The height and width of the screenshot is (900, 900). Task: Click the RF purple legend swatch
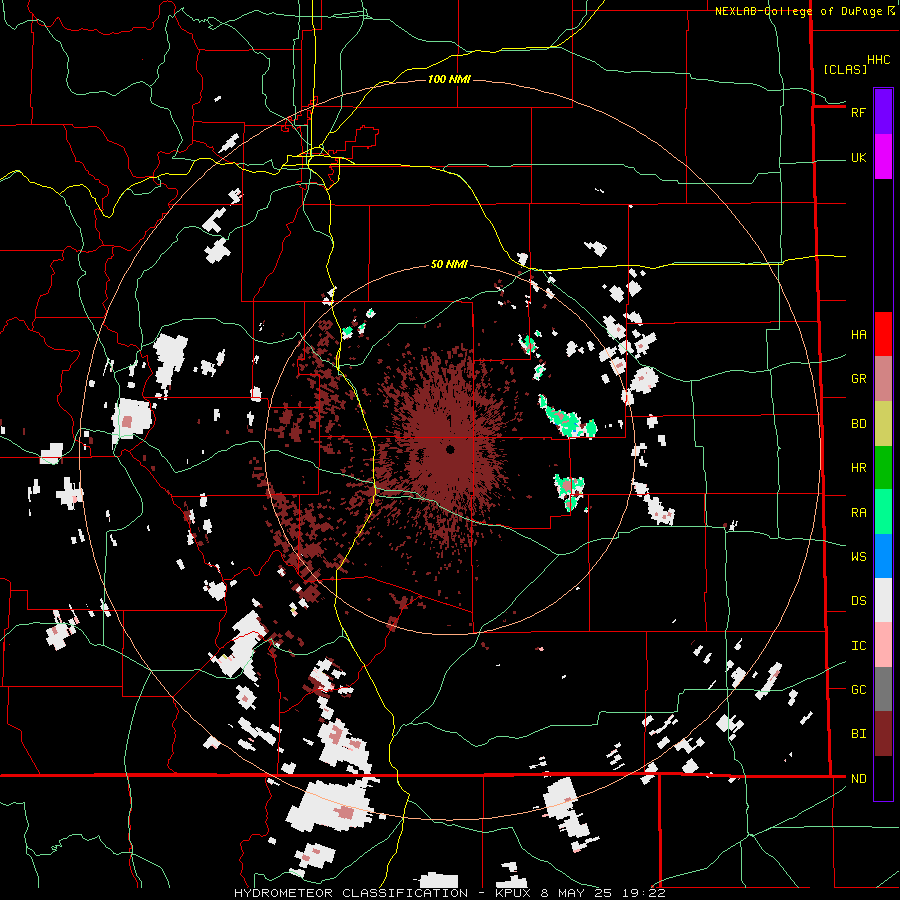tap(883, 112)
